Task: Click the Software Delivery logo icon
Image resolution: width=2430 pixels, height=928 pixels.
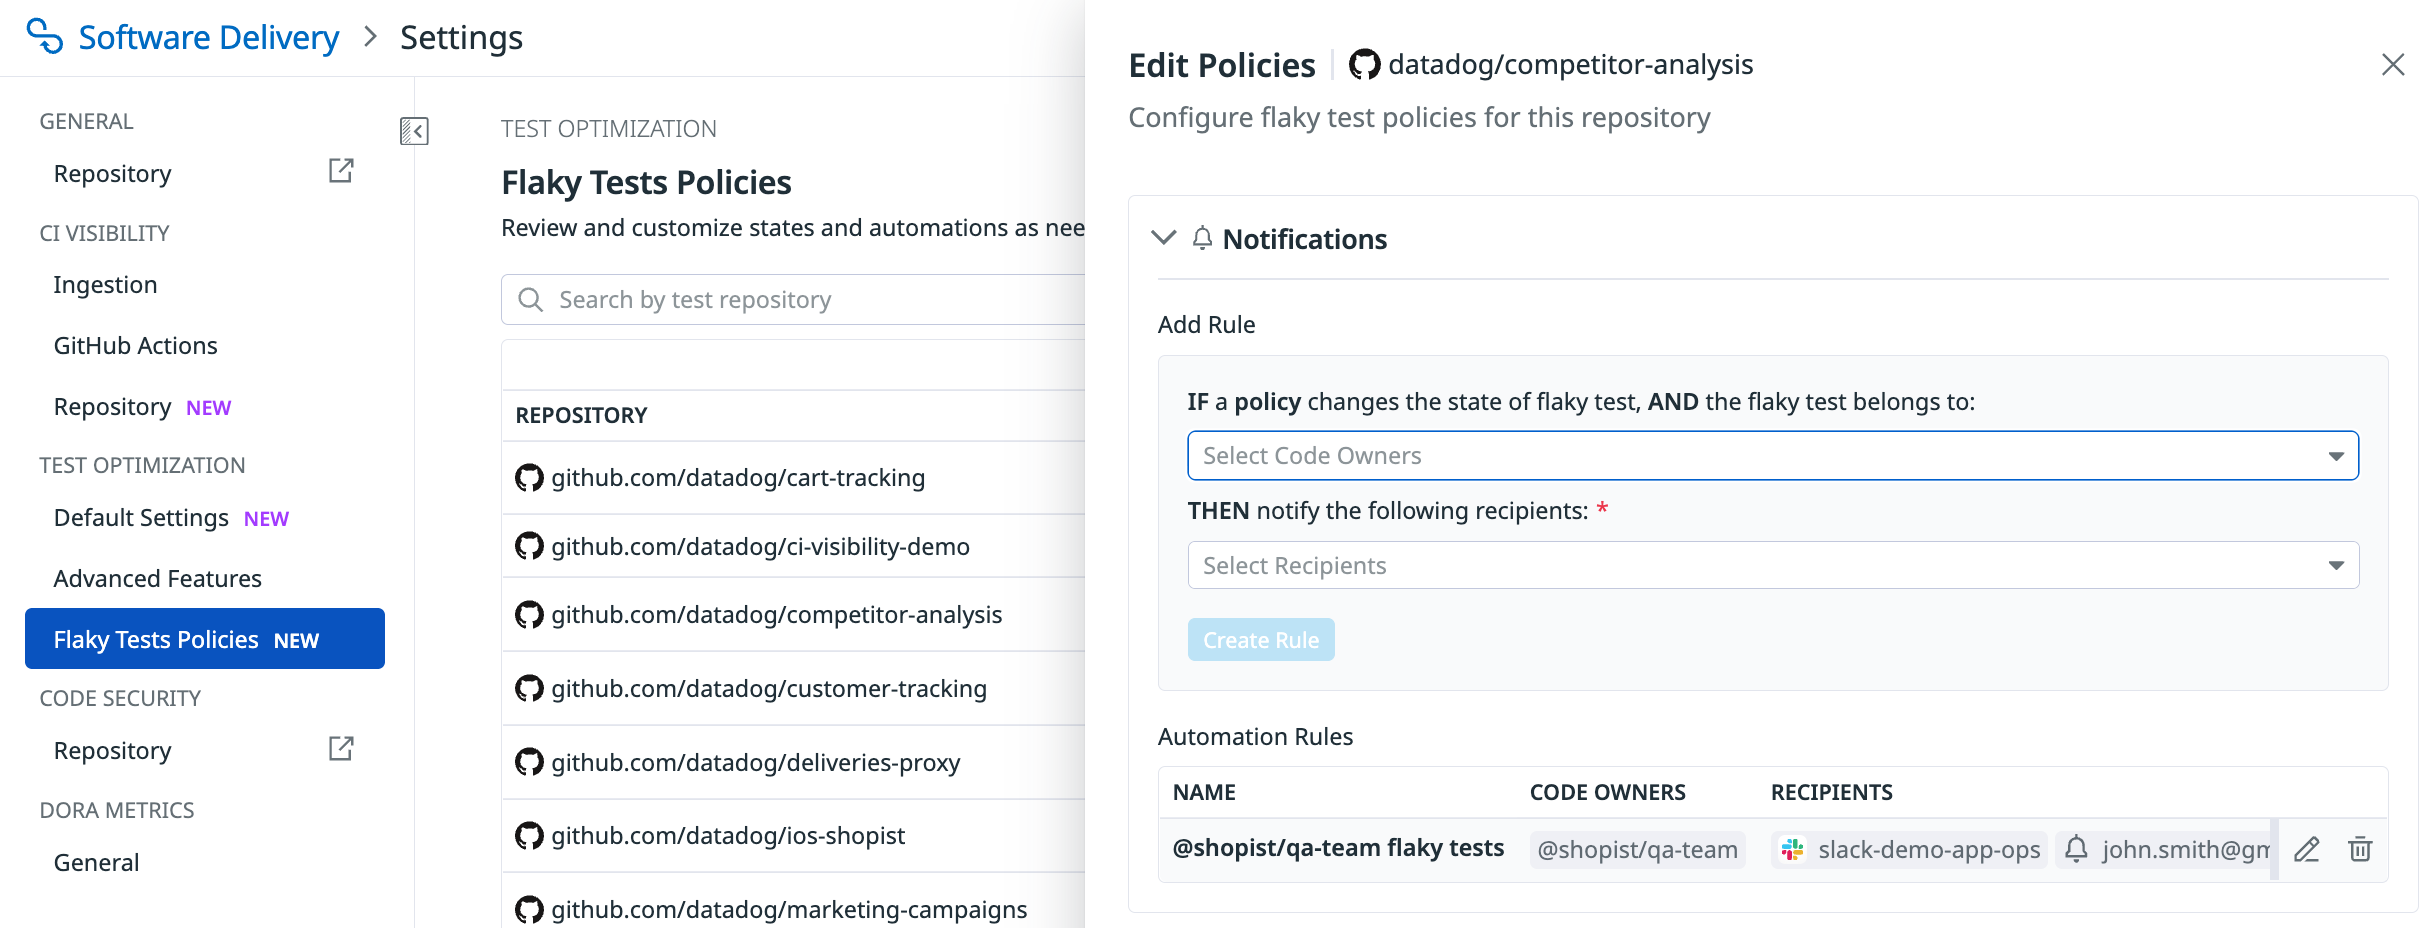Action: coord(44,36)
